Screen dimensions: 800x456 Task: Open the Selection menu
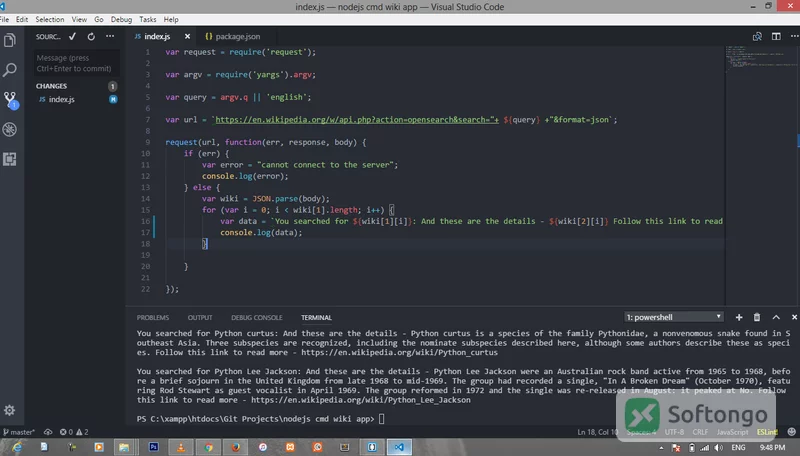(49, 19)
